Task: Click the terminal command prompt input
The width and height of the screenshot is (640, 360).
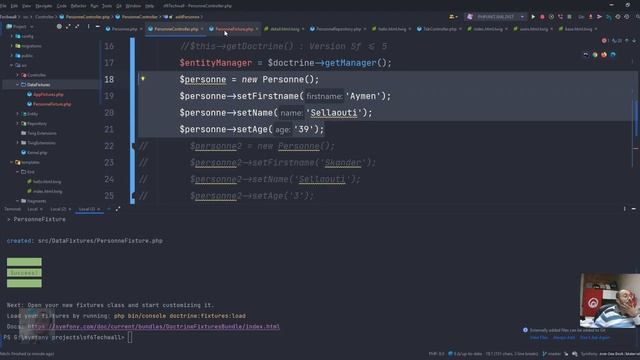Action: [x=130, y=338]
